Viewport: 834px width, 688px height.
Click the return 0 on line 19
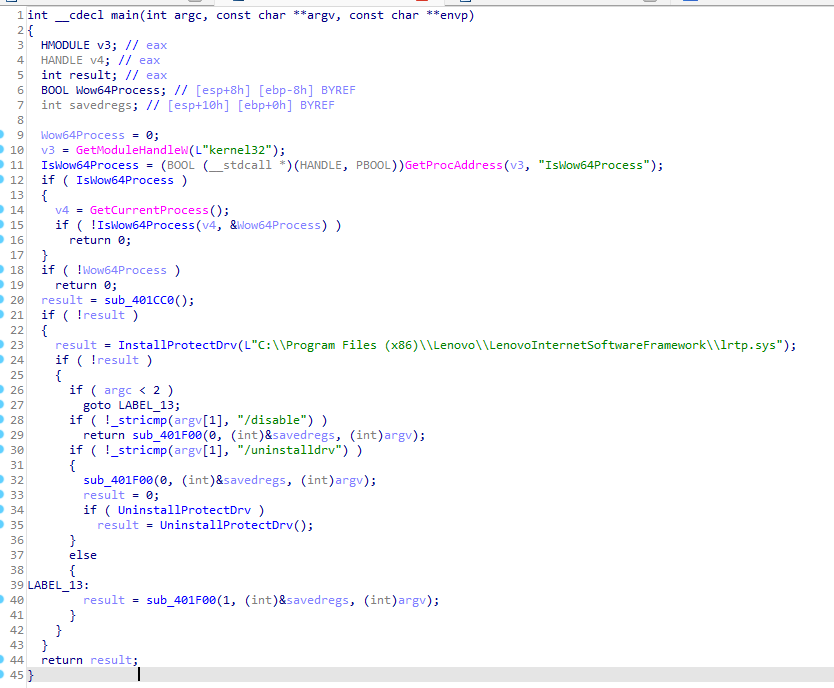coord(86,285)
